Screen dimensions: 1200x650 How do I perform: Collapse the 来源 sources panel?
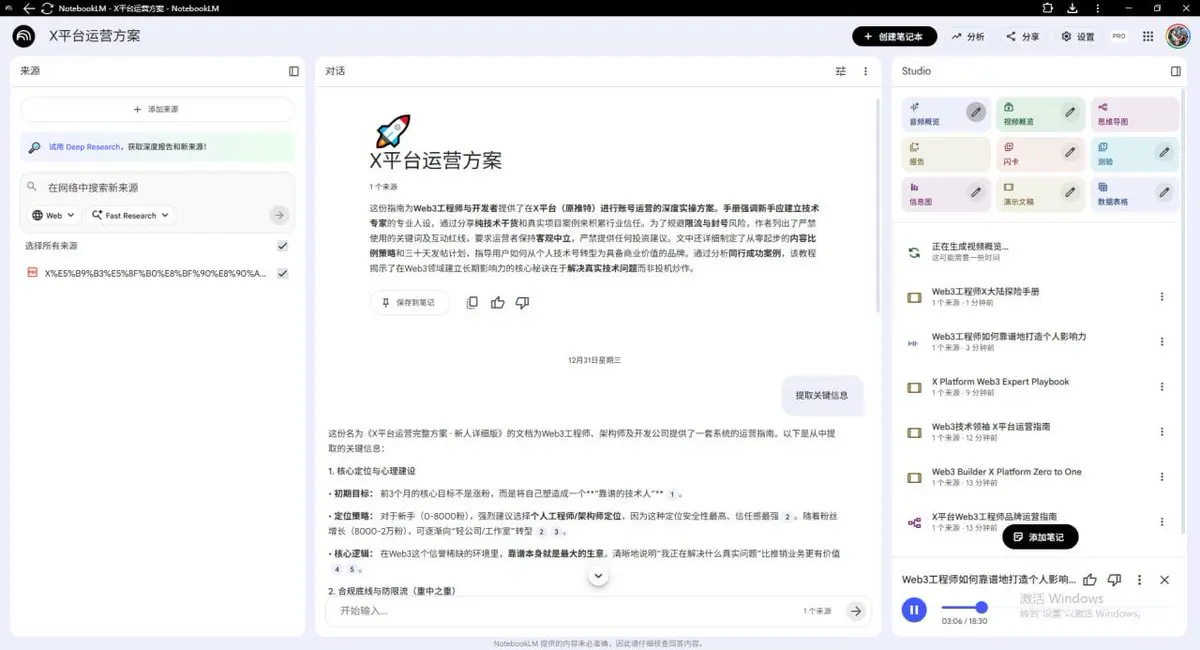[x=293, y=71]
